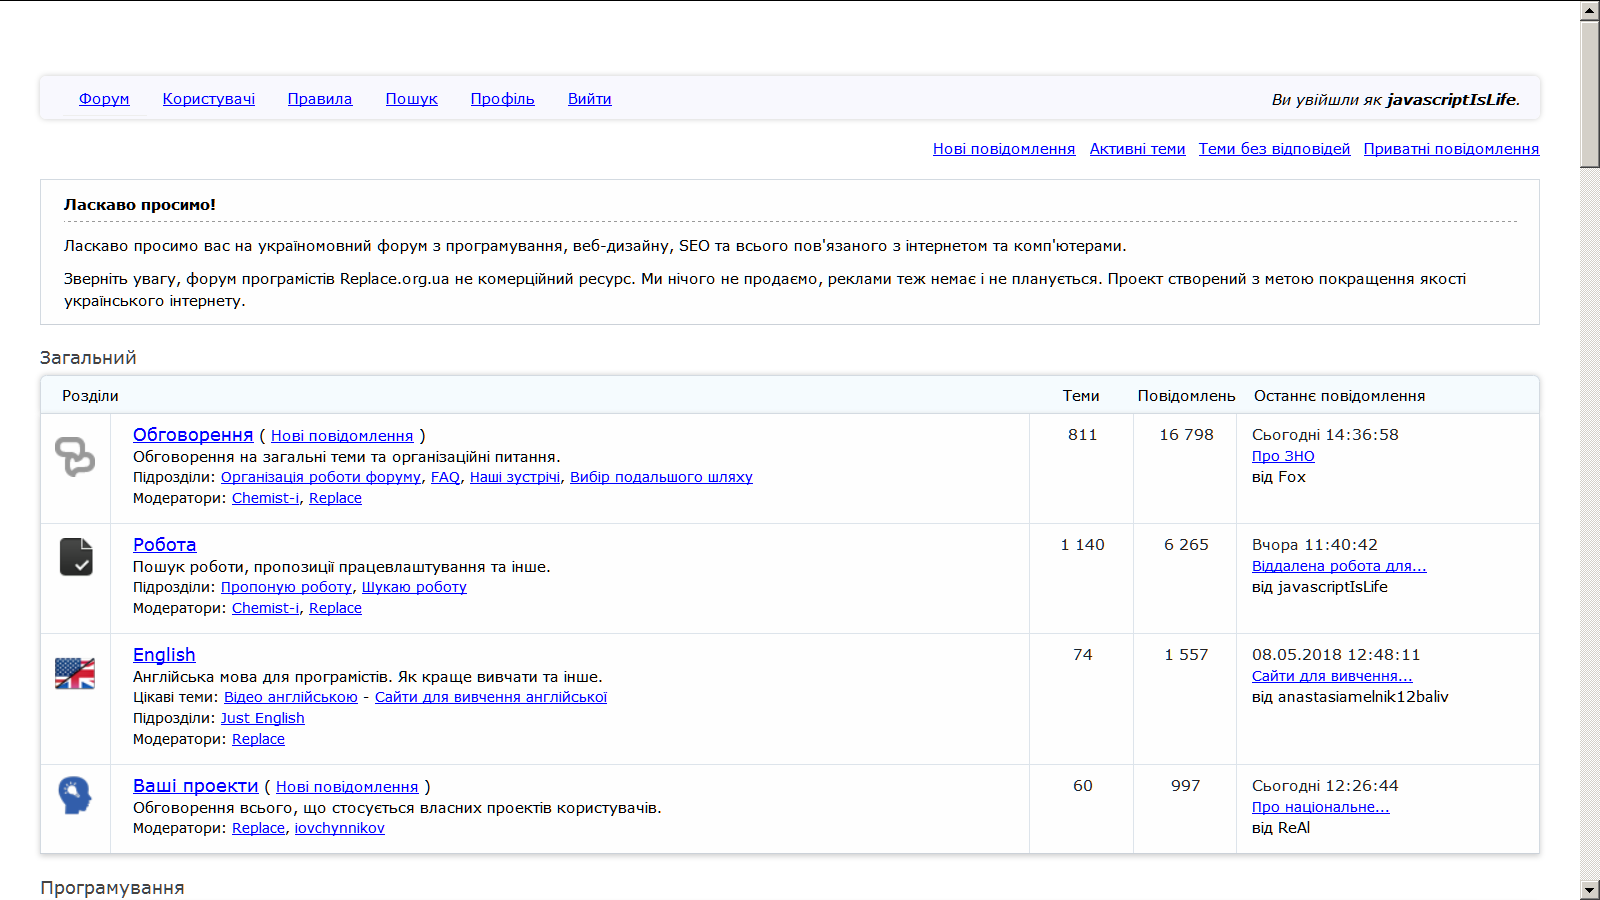Open the Про ЗНО topic
The image size is (1600, 900).
[x=1283, y=455]
